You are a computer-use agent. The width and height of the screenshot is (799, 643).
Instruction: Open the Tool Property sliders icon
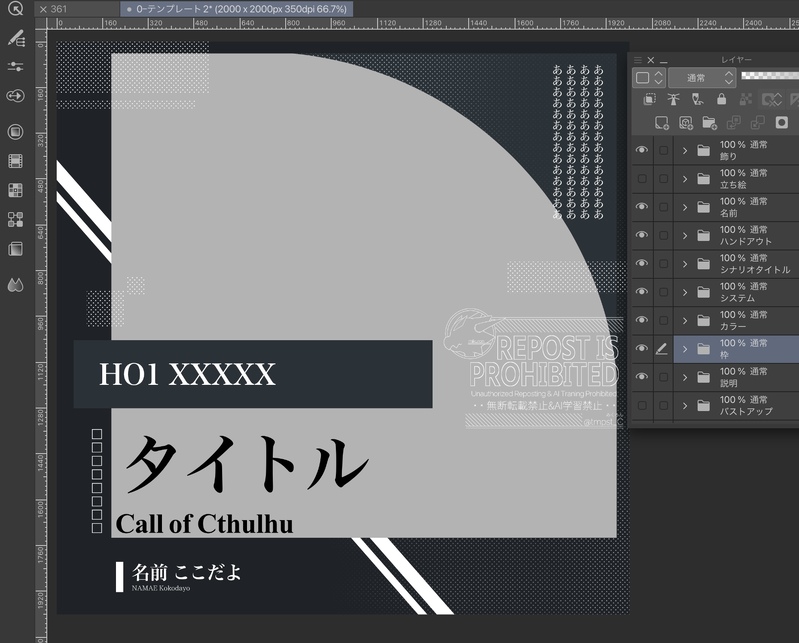[x=16, y=67]
